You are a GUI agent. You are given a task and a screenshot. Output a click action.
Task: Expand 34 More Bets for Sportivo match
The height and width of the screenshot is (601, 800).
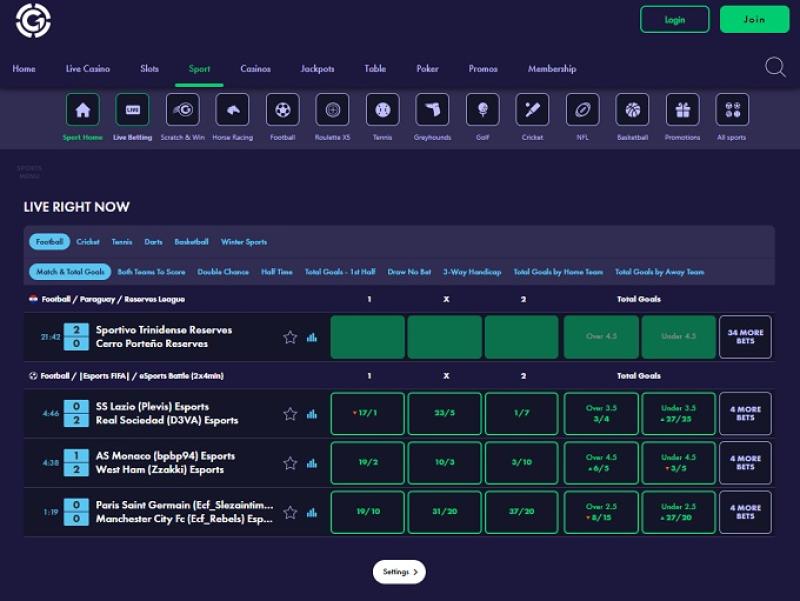click(745, 337)
